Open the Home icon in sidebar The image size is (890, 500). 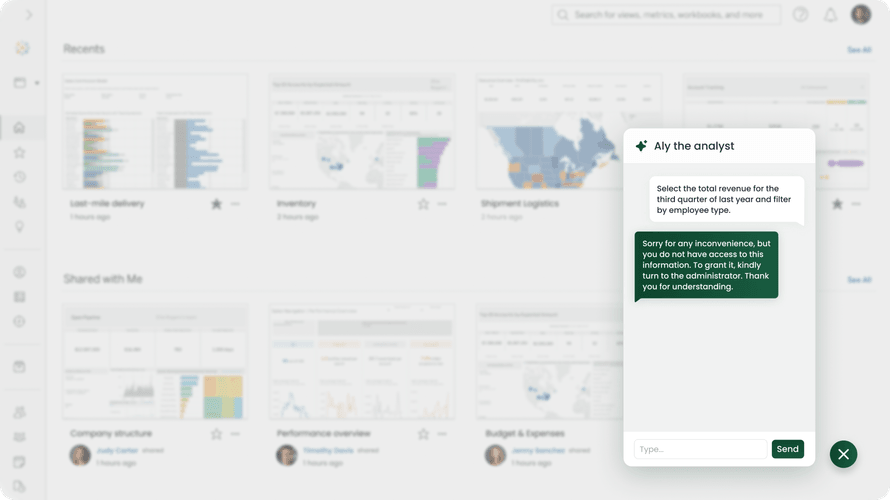(x=20, y=127)
